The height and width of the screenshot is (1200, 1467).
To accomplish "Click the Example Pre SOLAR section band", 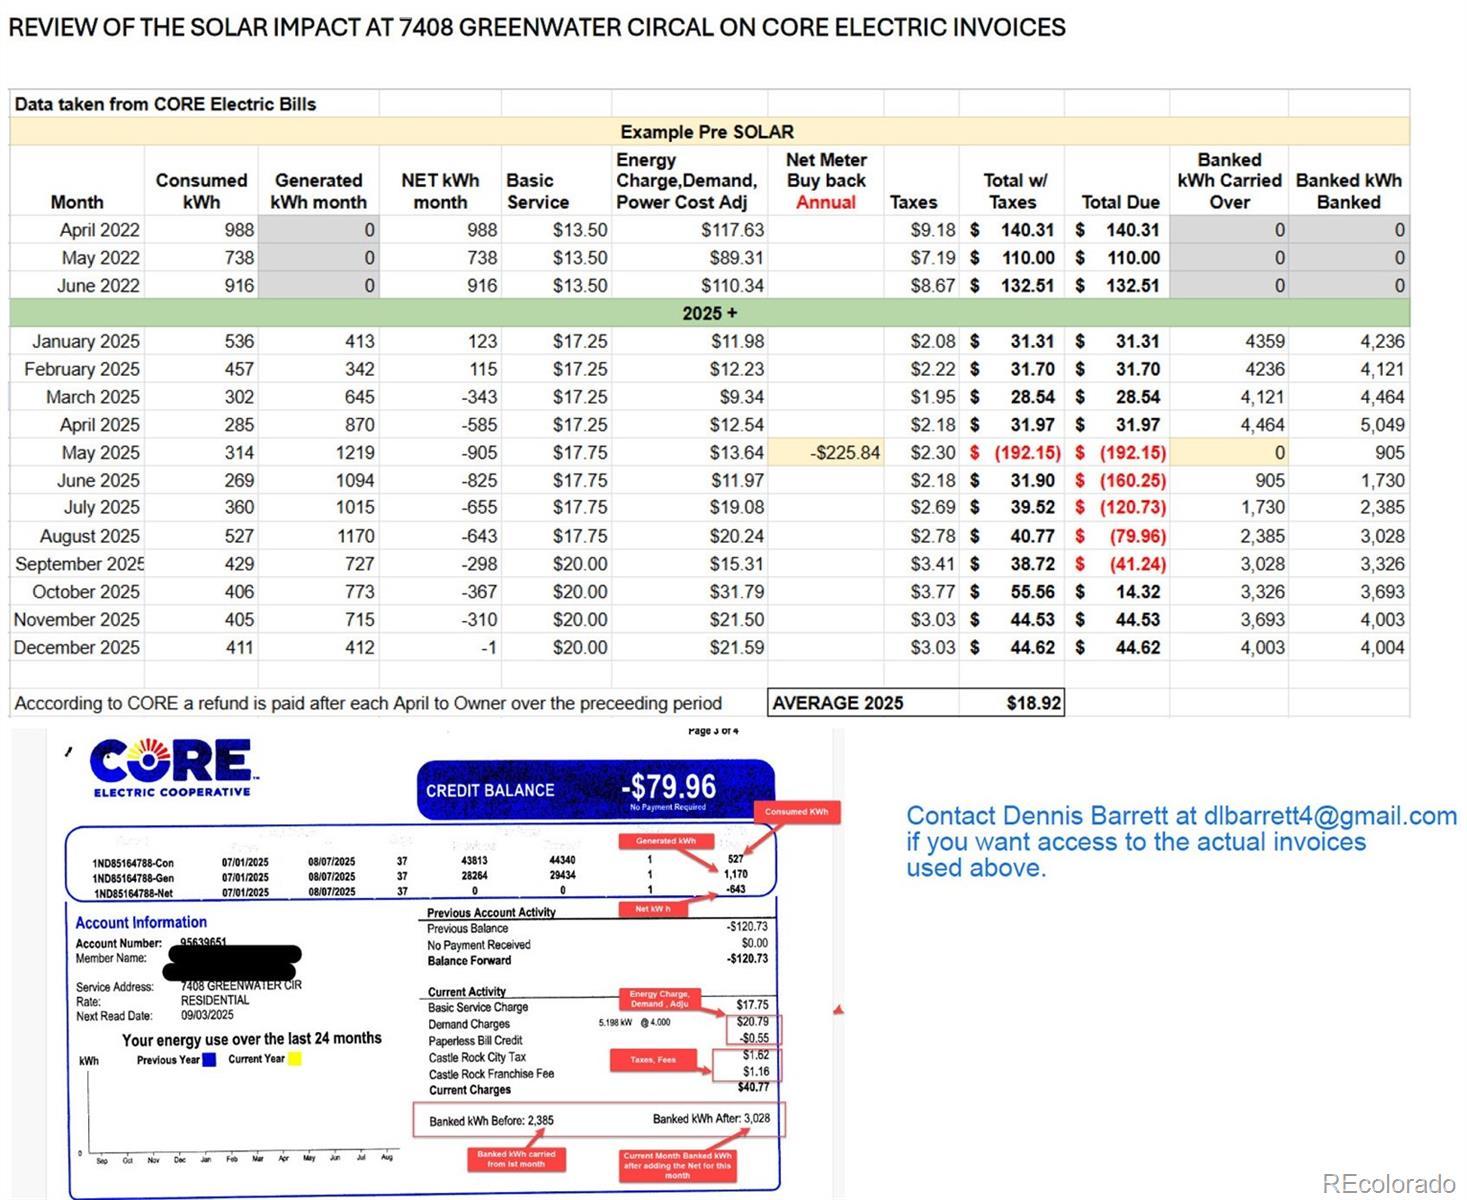I will [x=707, y=132].
